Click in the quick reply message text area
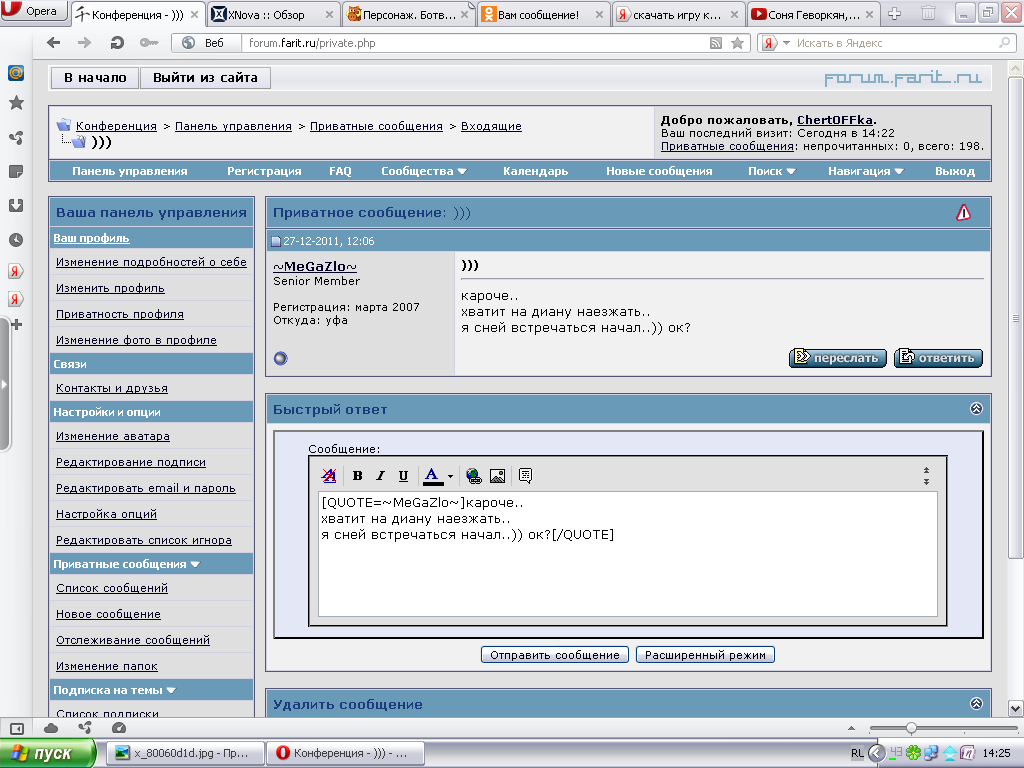 coord(628,554)
